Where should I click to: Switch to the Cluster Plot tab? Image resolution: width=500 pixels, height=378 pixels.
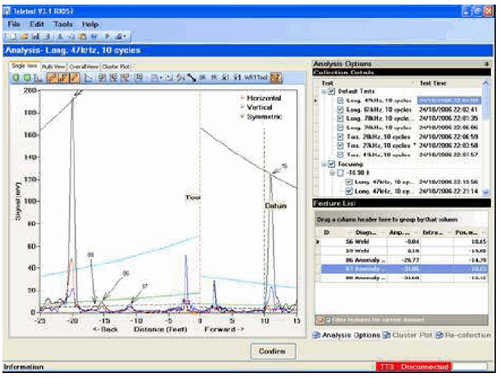click(116, 67)
